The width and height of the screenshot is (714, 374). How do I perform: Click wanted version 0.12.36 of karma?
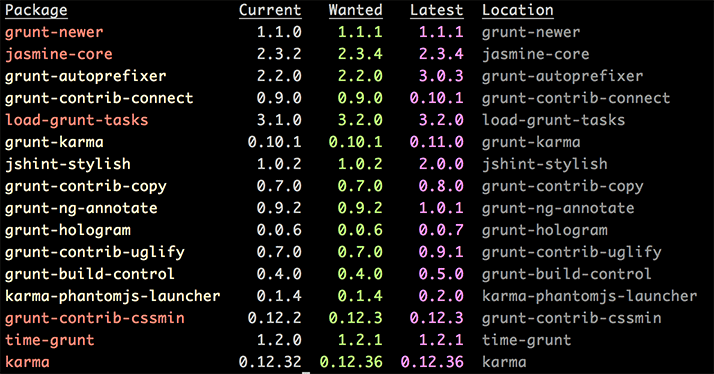(x=351, y=362)
